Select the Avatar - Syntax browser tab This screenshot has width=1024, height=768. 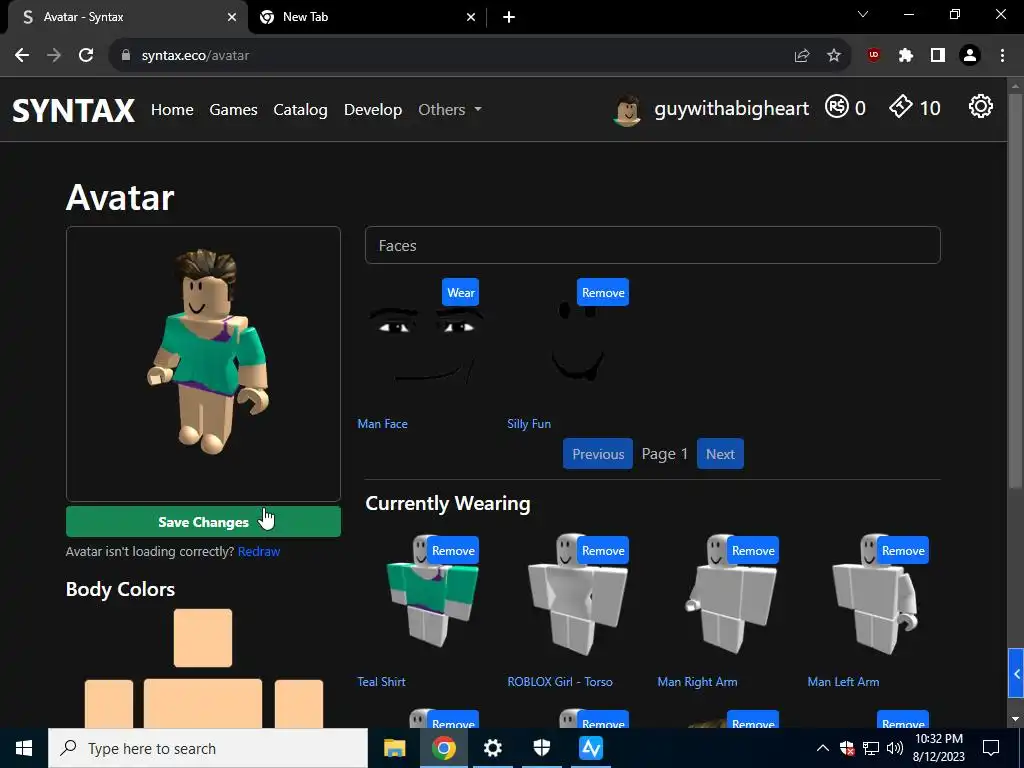click(127, 17)
